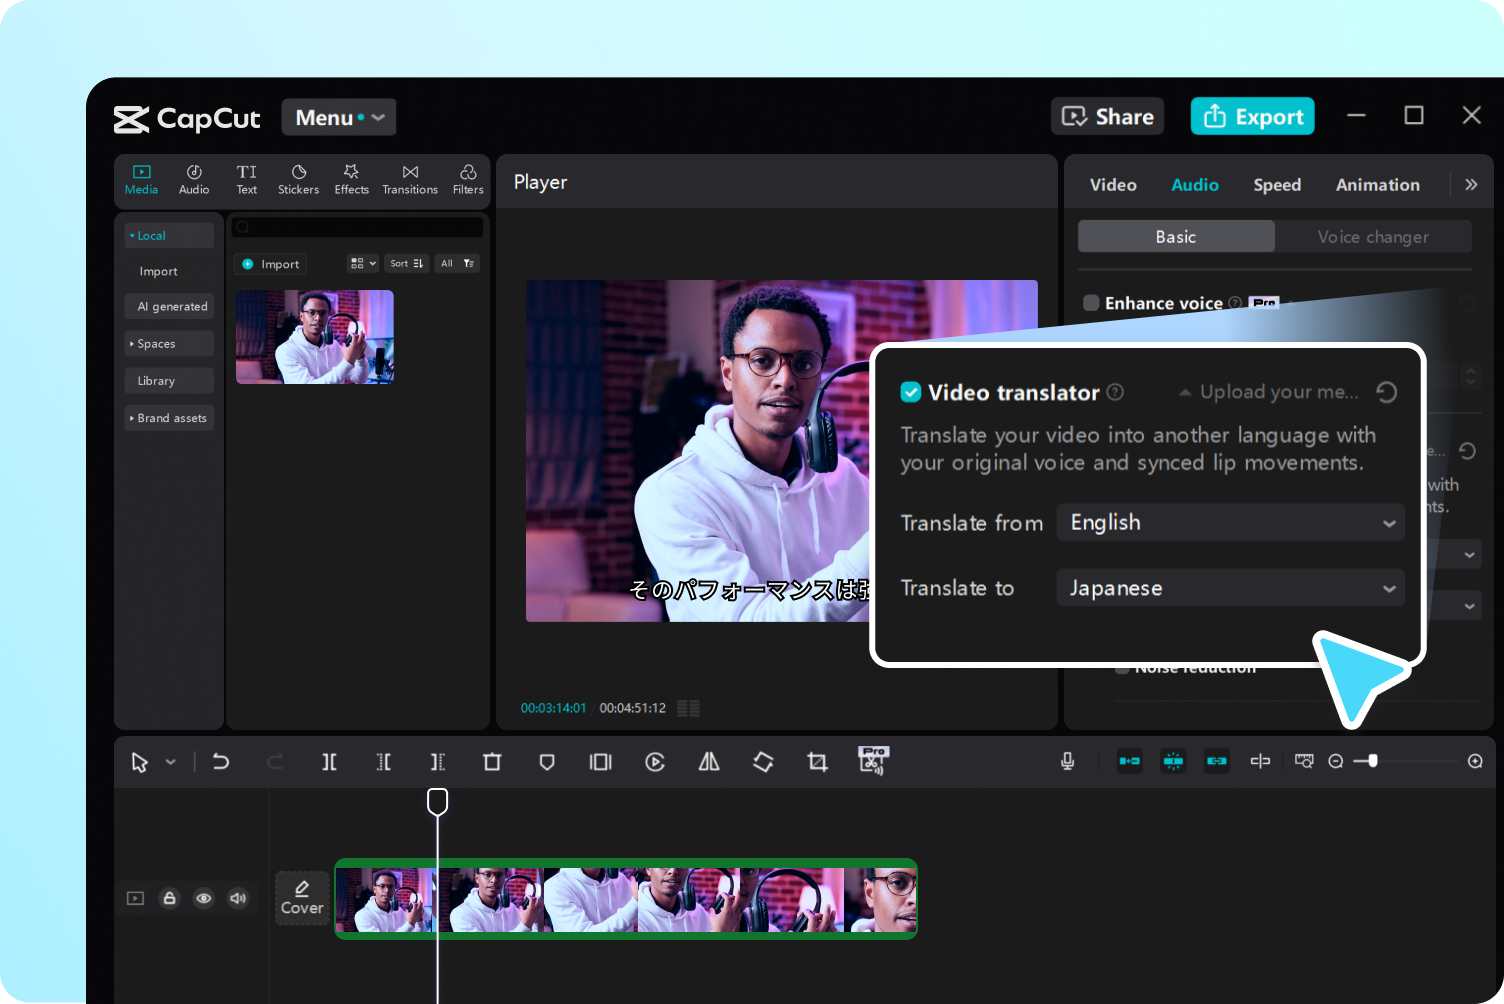Rotate the selected clip

(x=763, y=762)
